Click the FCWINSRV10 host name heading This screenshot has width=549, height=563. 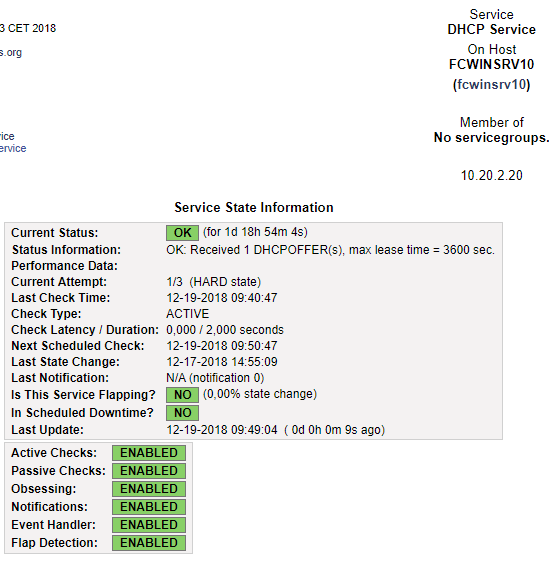pos(491,65)
